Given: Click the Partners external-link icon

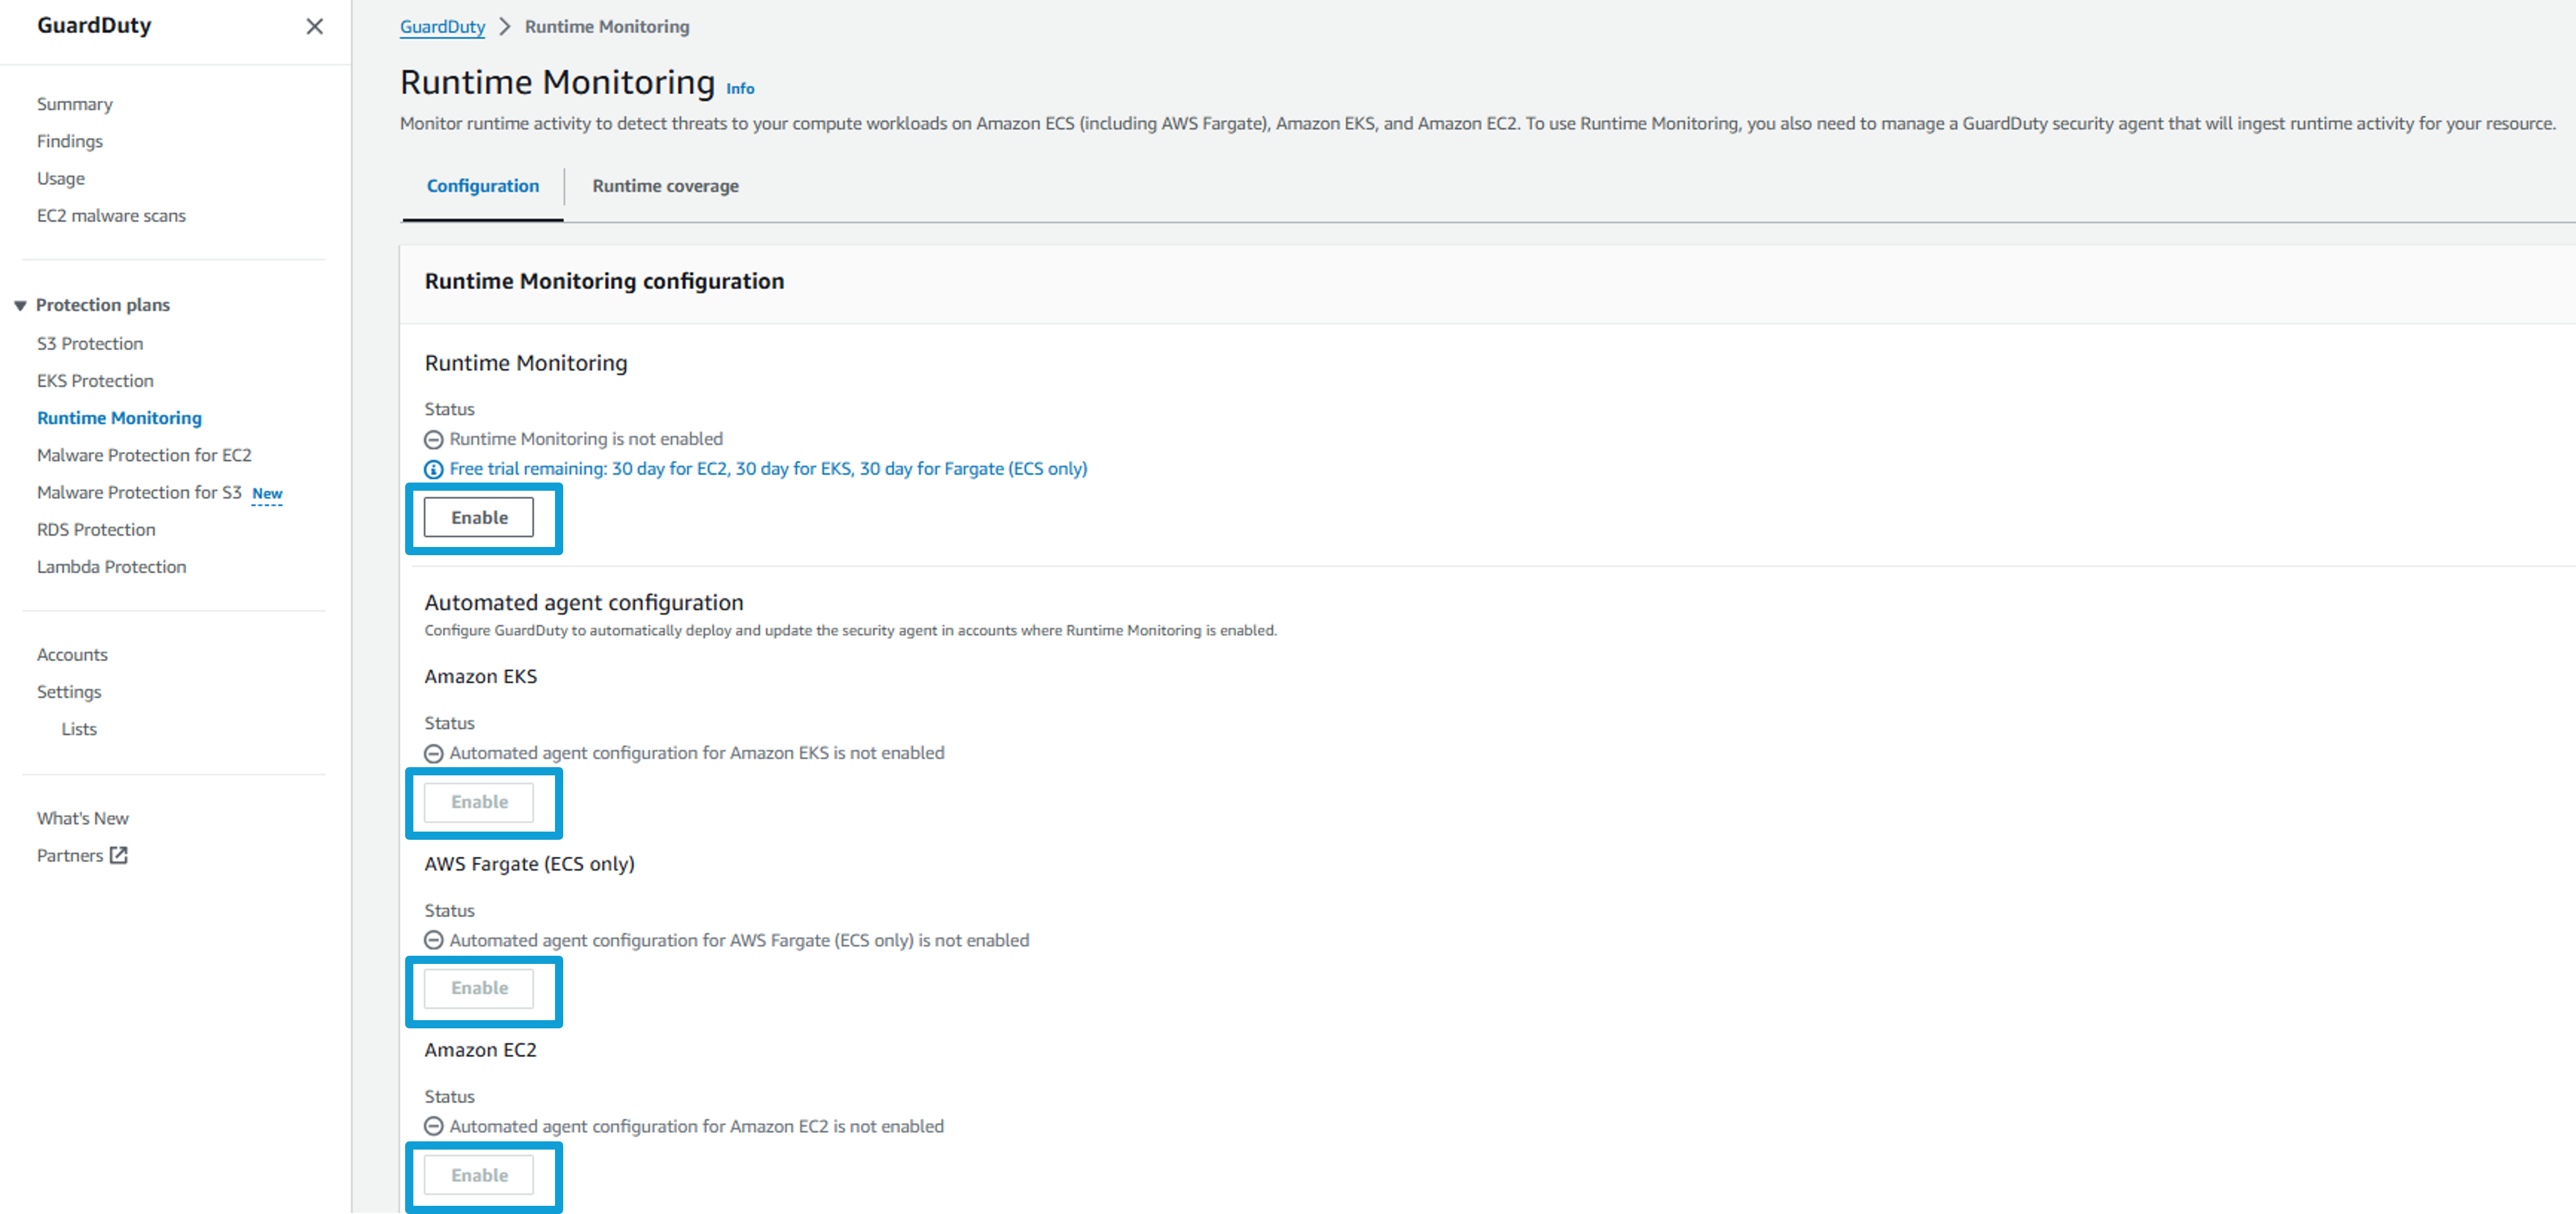Looking at the screenshot, I should tap(119, 855).
